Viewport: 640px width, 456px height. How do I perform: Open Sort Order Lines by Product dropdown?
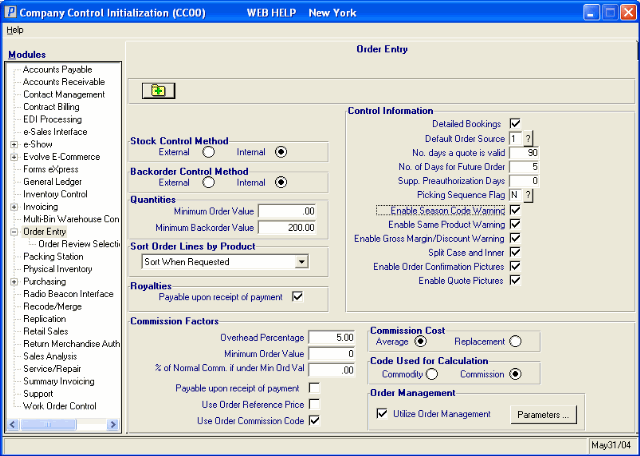click(301, 262)
